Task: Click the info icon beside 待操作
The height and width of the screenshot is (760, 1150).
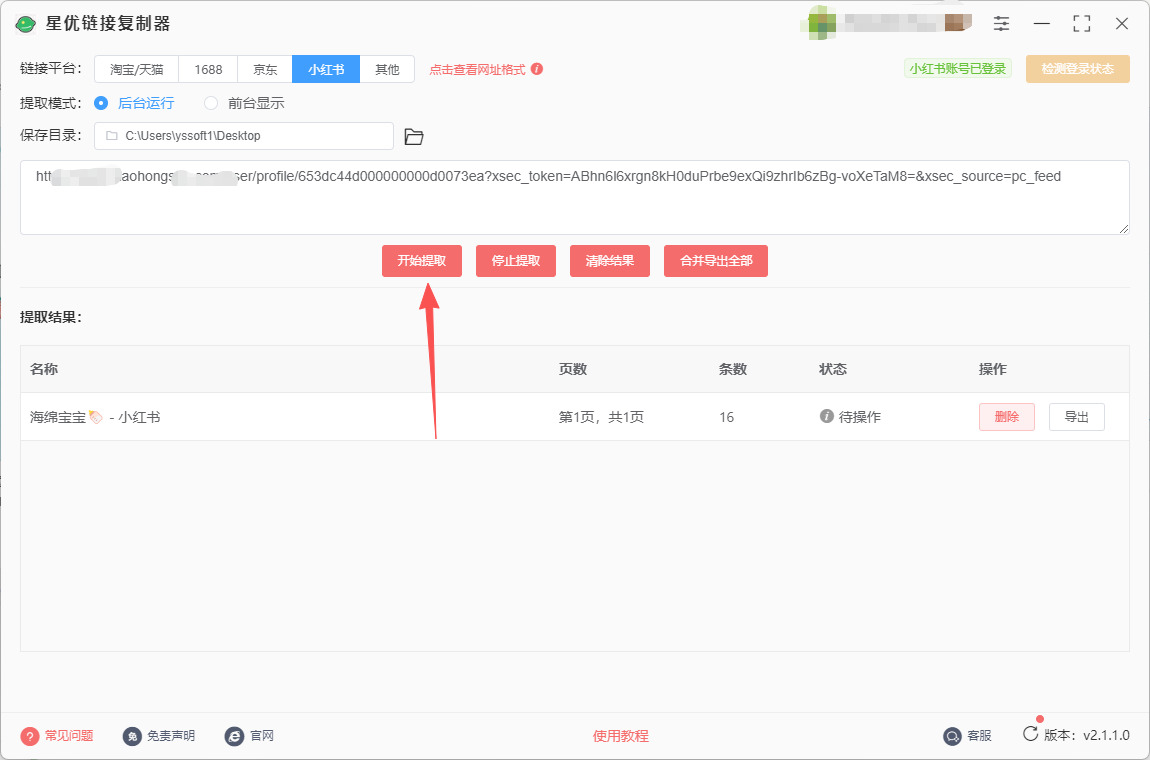Action: click(827, 417)
